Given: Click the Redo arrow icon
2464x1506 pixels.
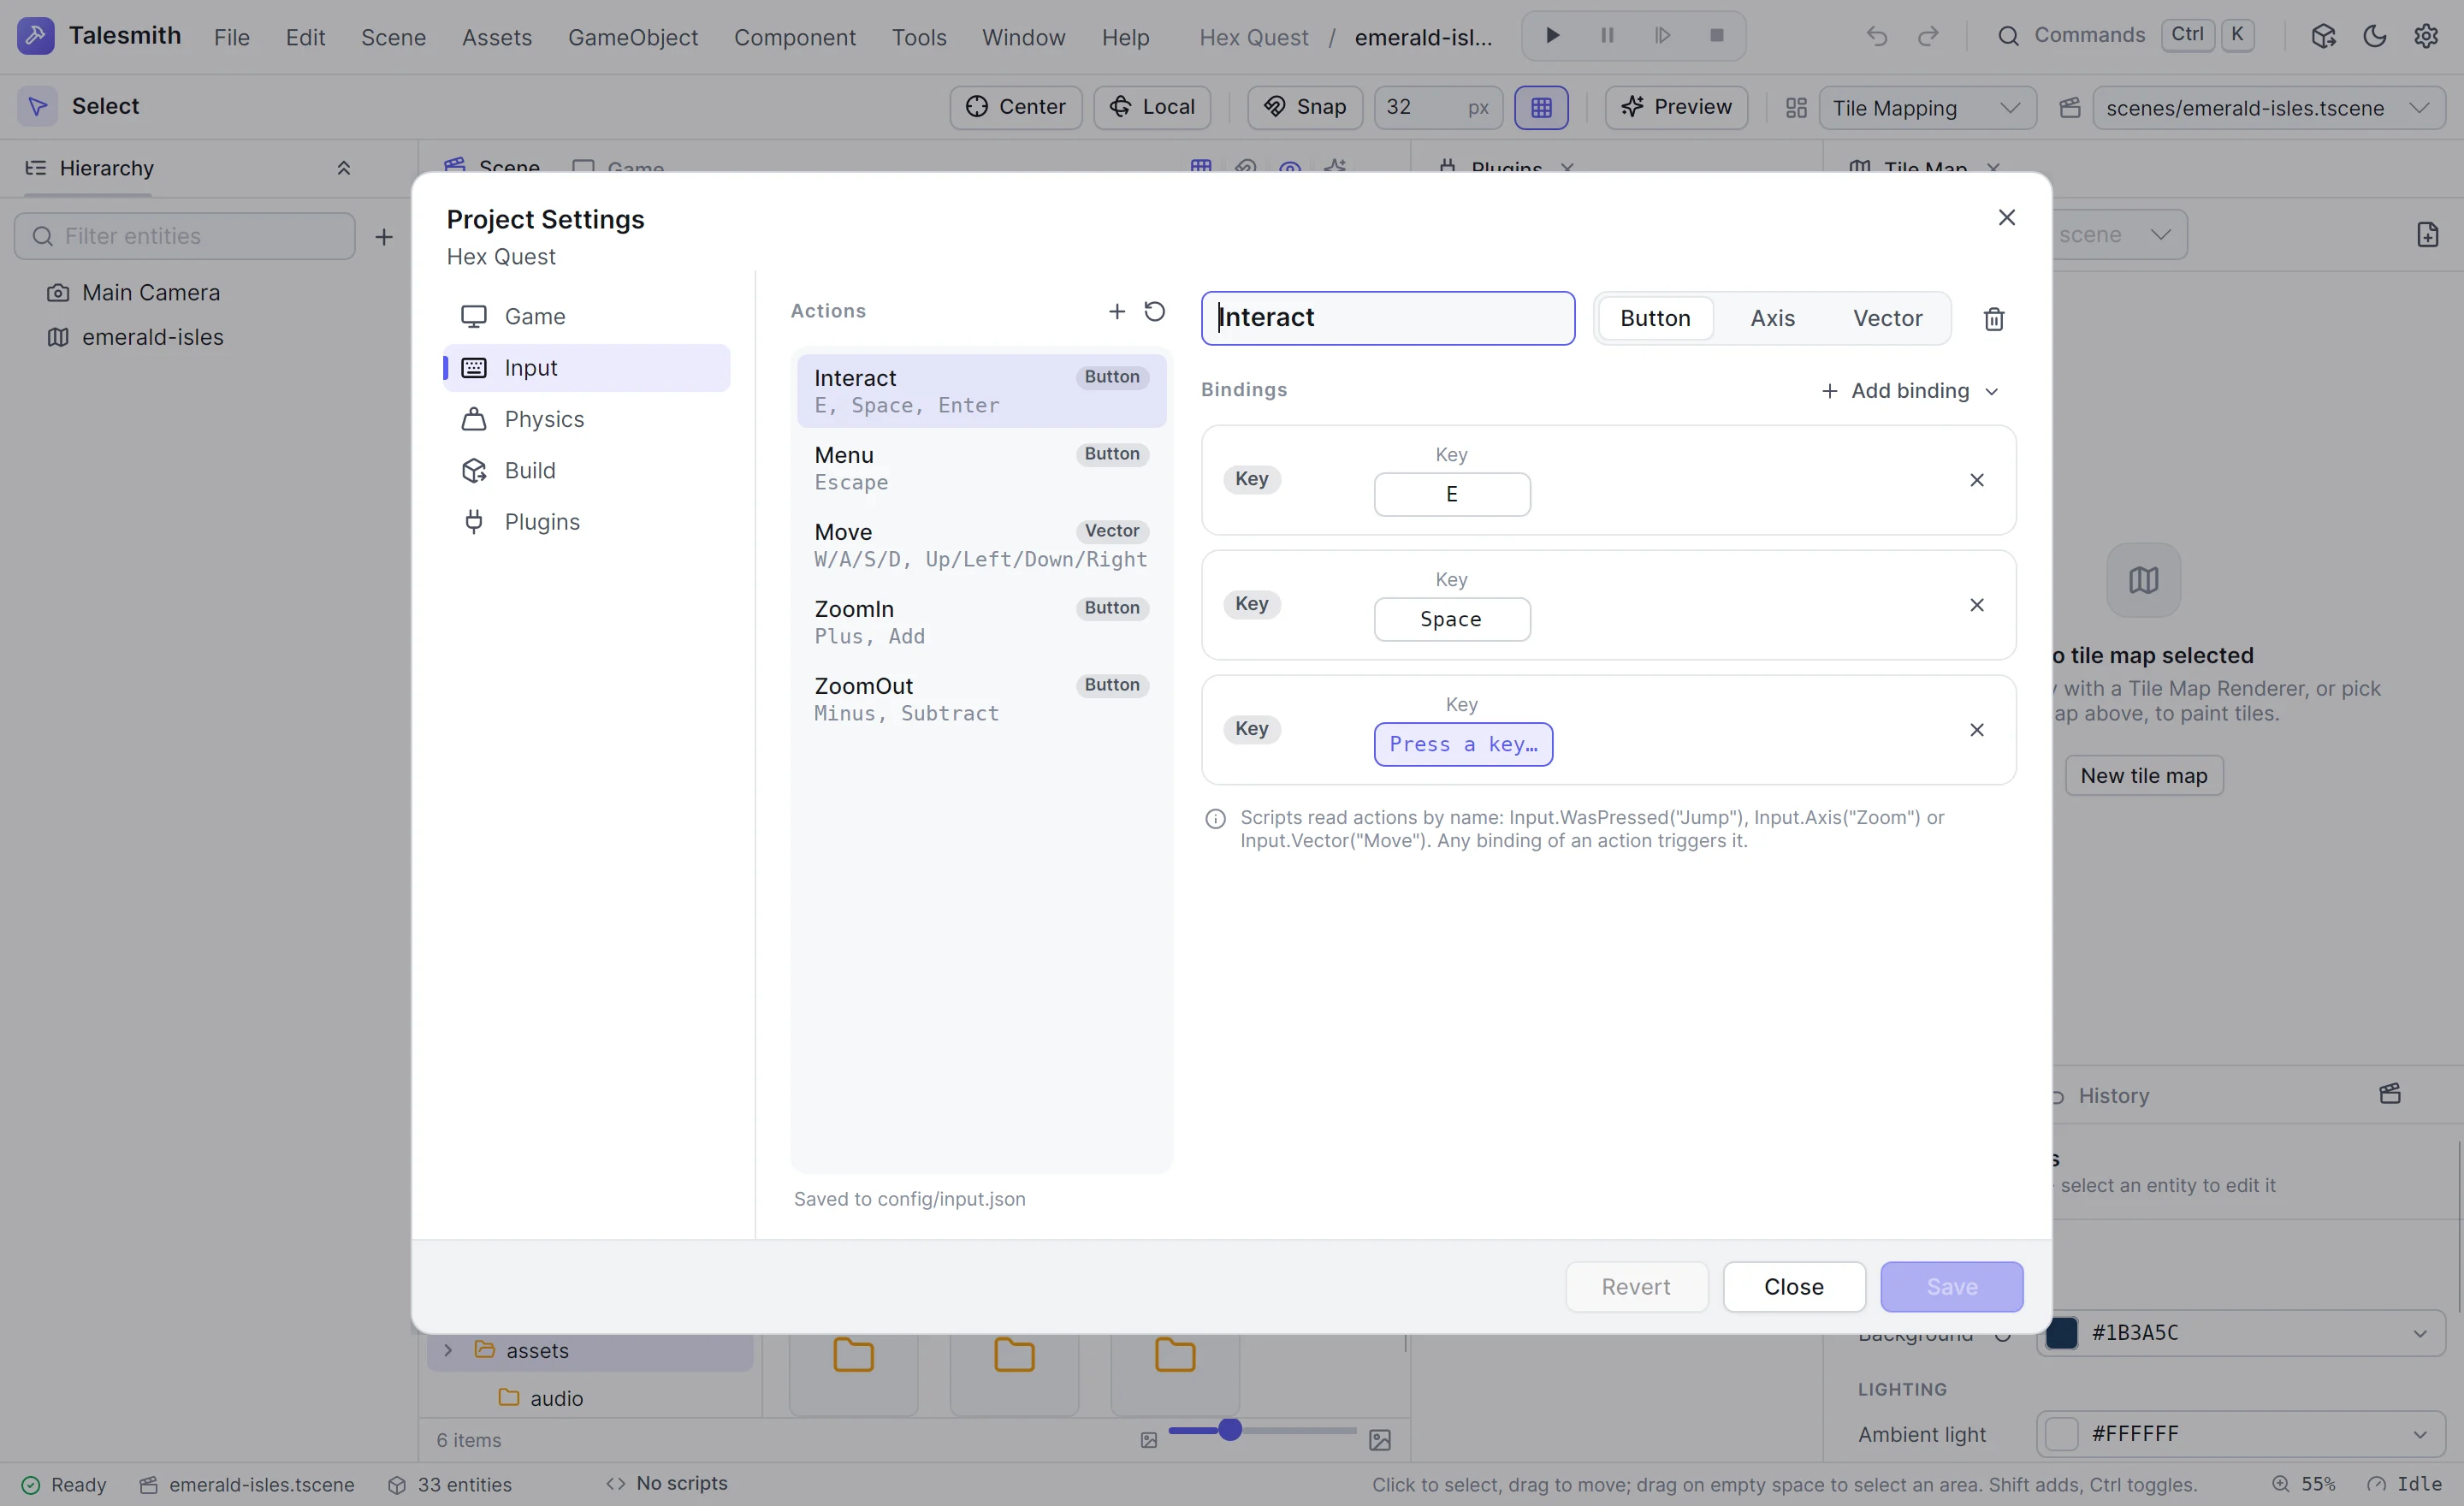Looking at the screenshot, I should [x=1928, y=36].
